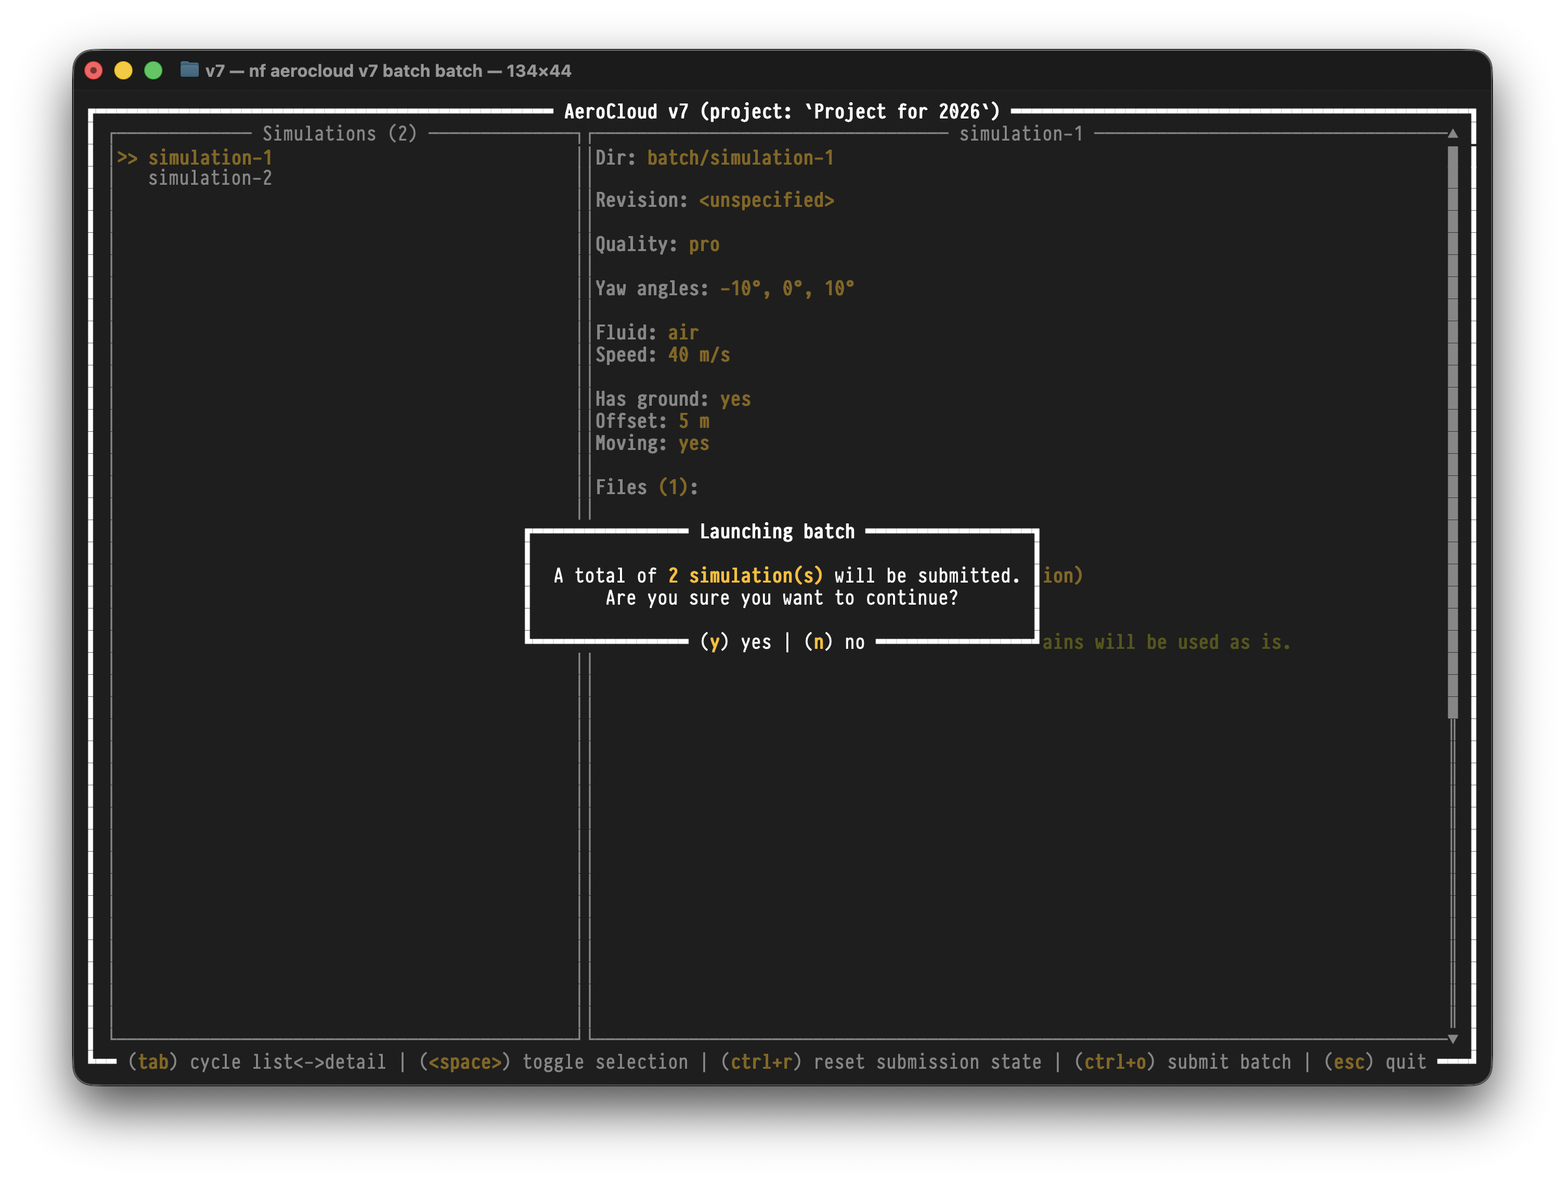Click the detail panel scrollbar thumb
The width and height of the screenshot is (1565, 1182).
click(x=1453, y=430)
